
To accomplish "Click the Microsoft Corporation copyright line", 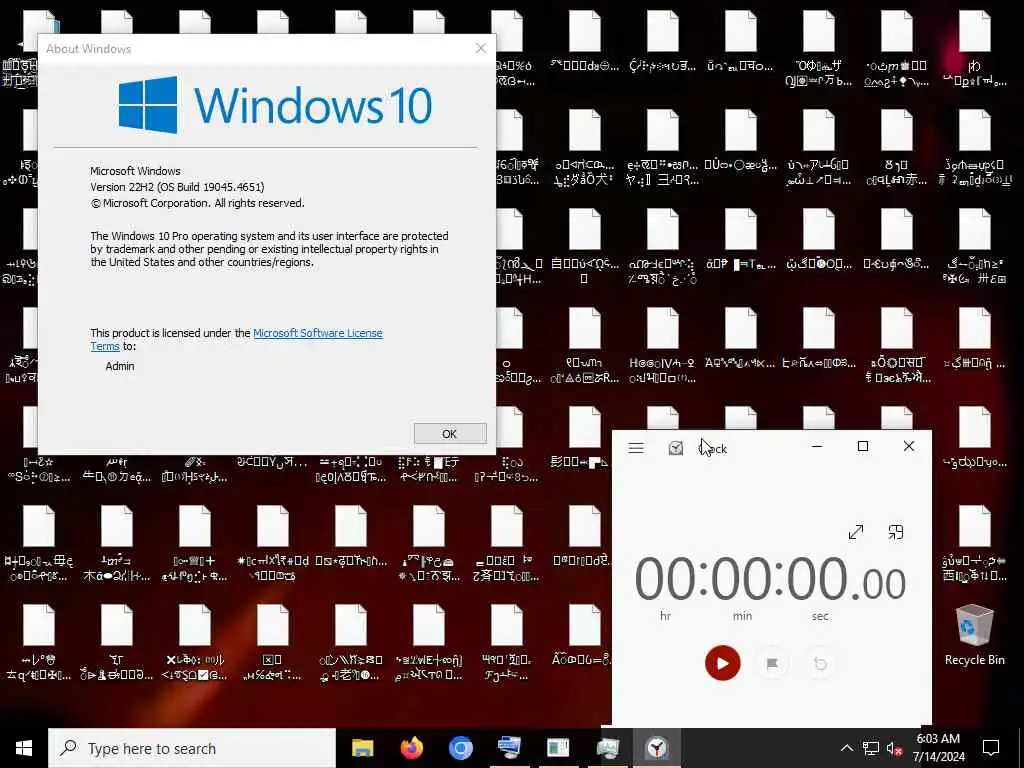I will (198, 203).
